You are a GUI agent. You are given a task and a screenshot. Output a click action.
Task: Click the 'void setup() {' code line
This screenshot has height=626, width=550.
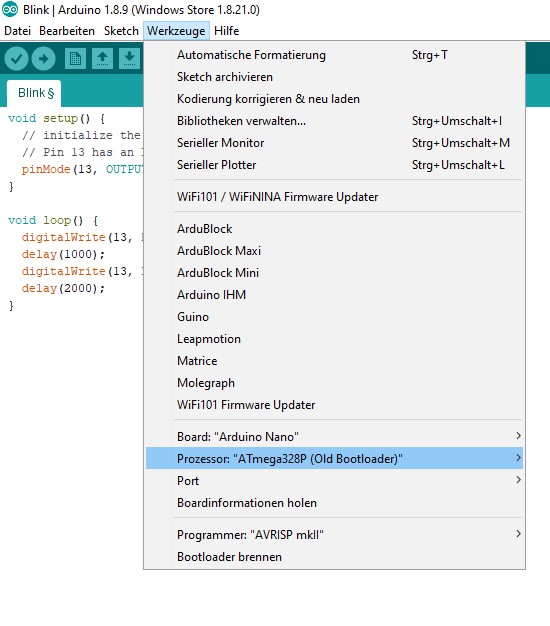pos(56,119)
